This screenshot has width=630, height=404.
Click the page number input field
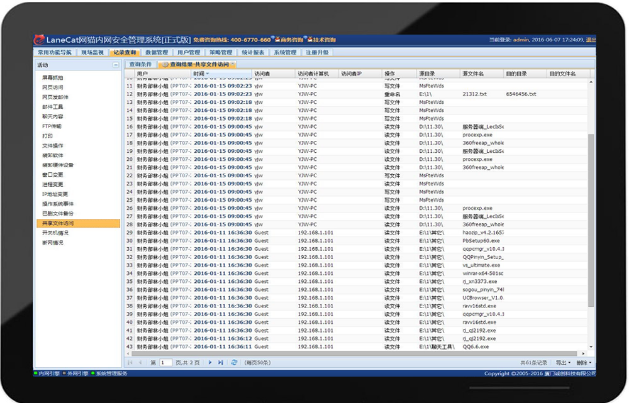click(x=165, y=363)
